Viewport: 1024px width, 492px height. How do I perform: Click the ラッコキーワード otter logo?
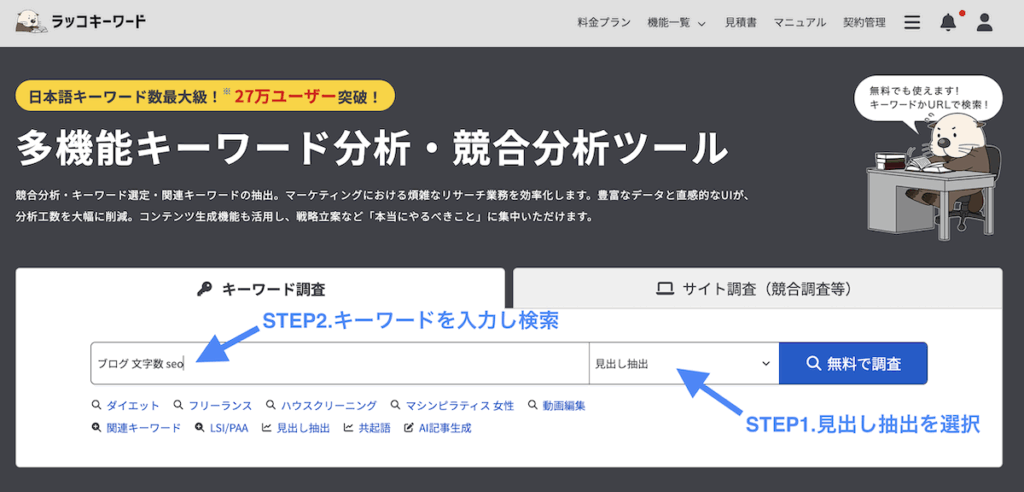coord(81,22)
